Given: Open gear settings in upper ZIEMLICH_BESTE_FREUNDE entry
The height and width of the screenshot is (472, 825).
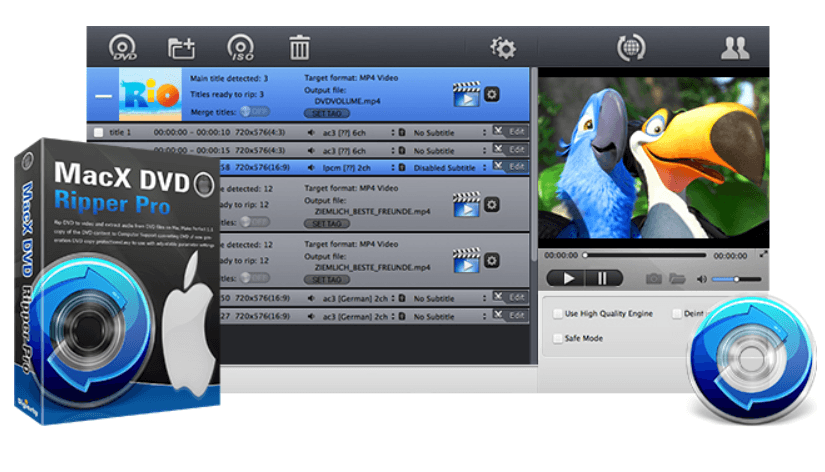Looking at the screenshot, I should (x=491, y=205).
